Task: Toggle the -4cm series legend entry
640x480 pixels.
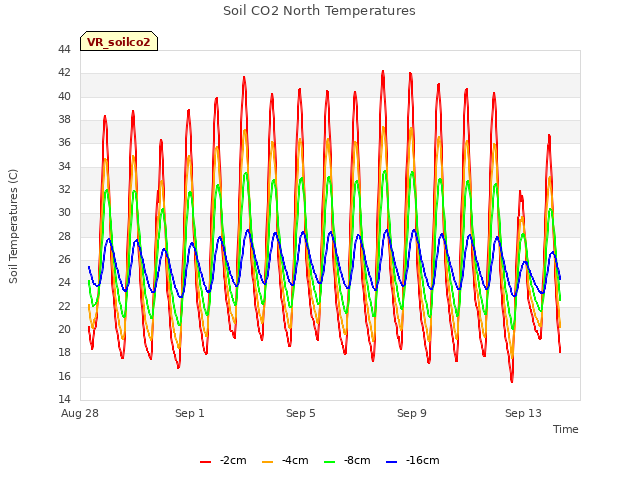Action: point(285,460)
